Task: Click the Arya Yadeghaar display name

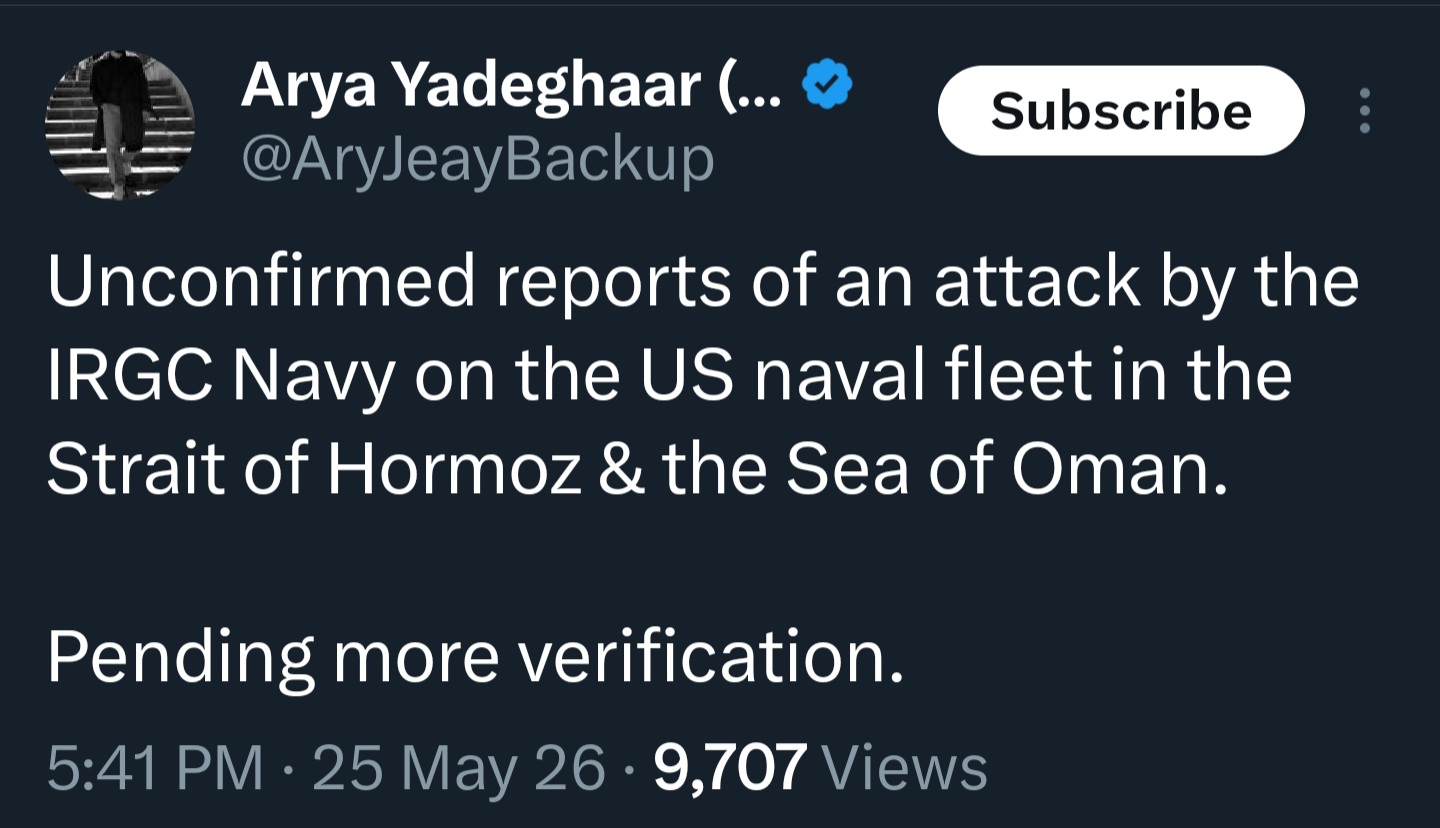Action: [x=470, y=85]
